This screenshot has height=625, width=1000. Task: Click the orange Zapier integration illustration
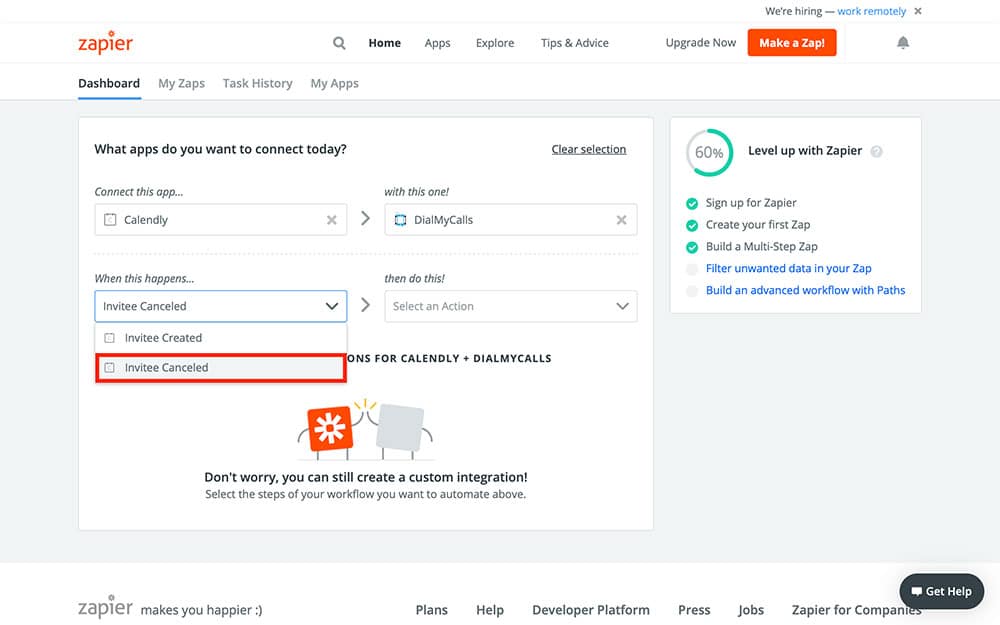[329, 428]
